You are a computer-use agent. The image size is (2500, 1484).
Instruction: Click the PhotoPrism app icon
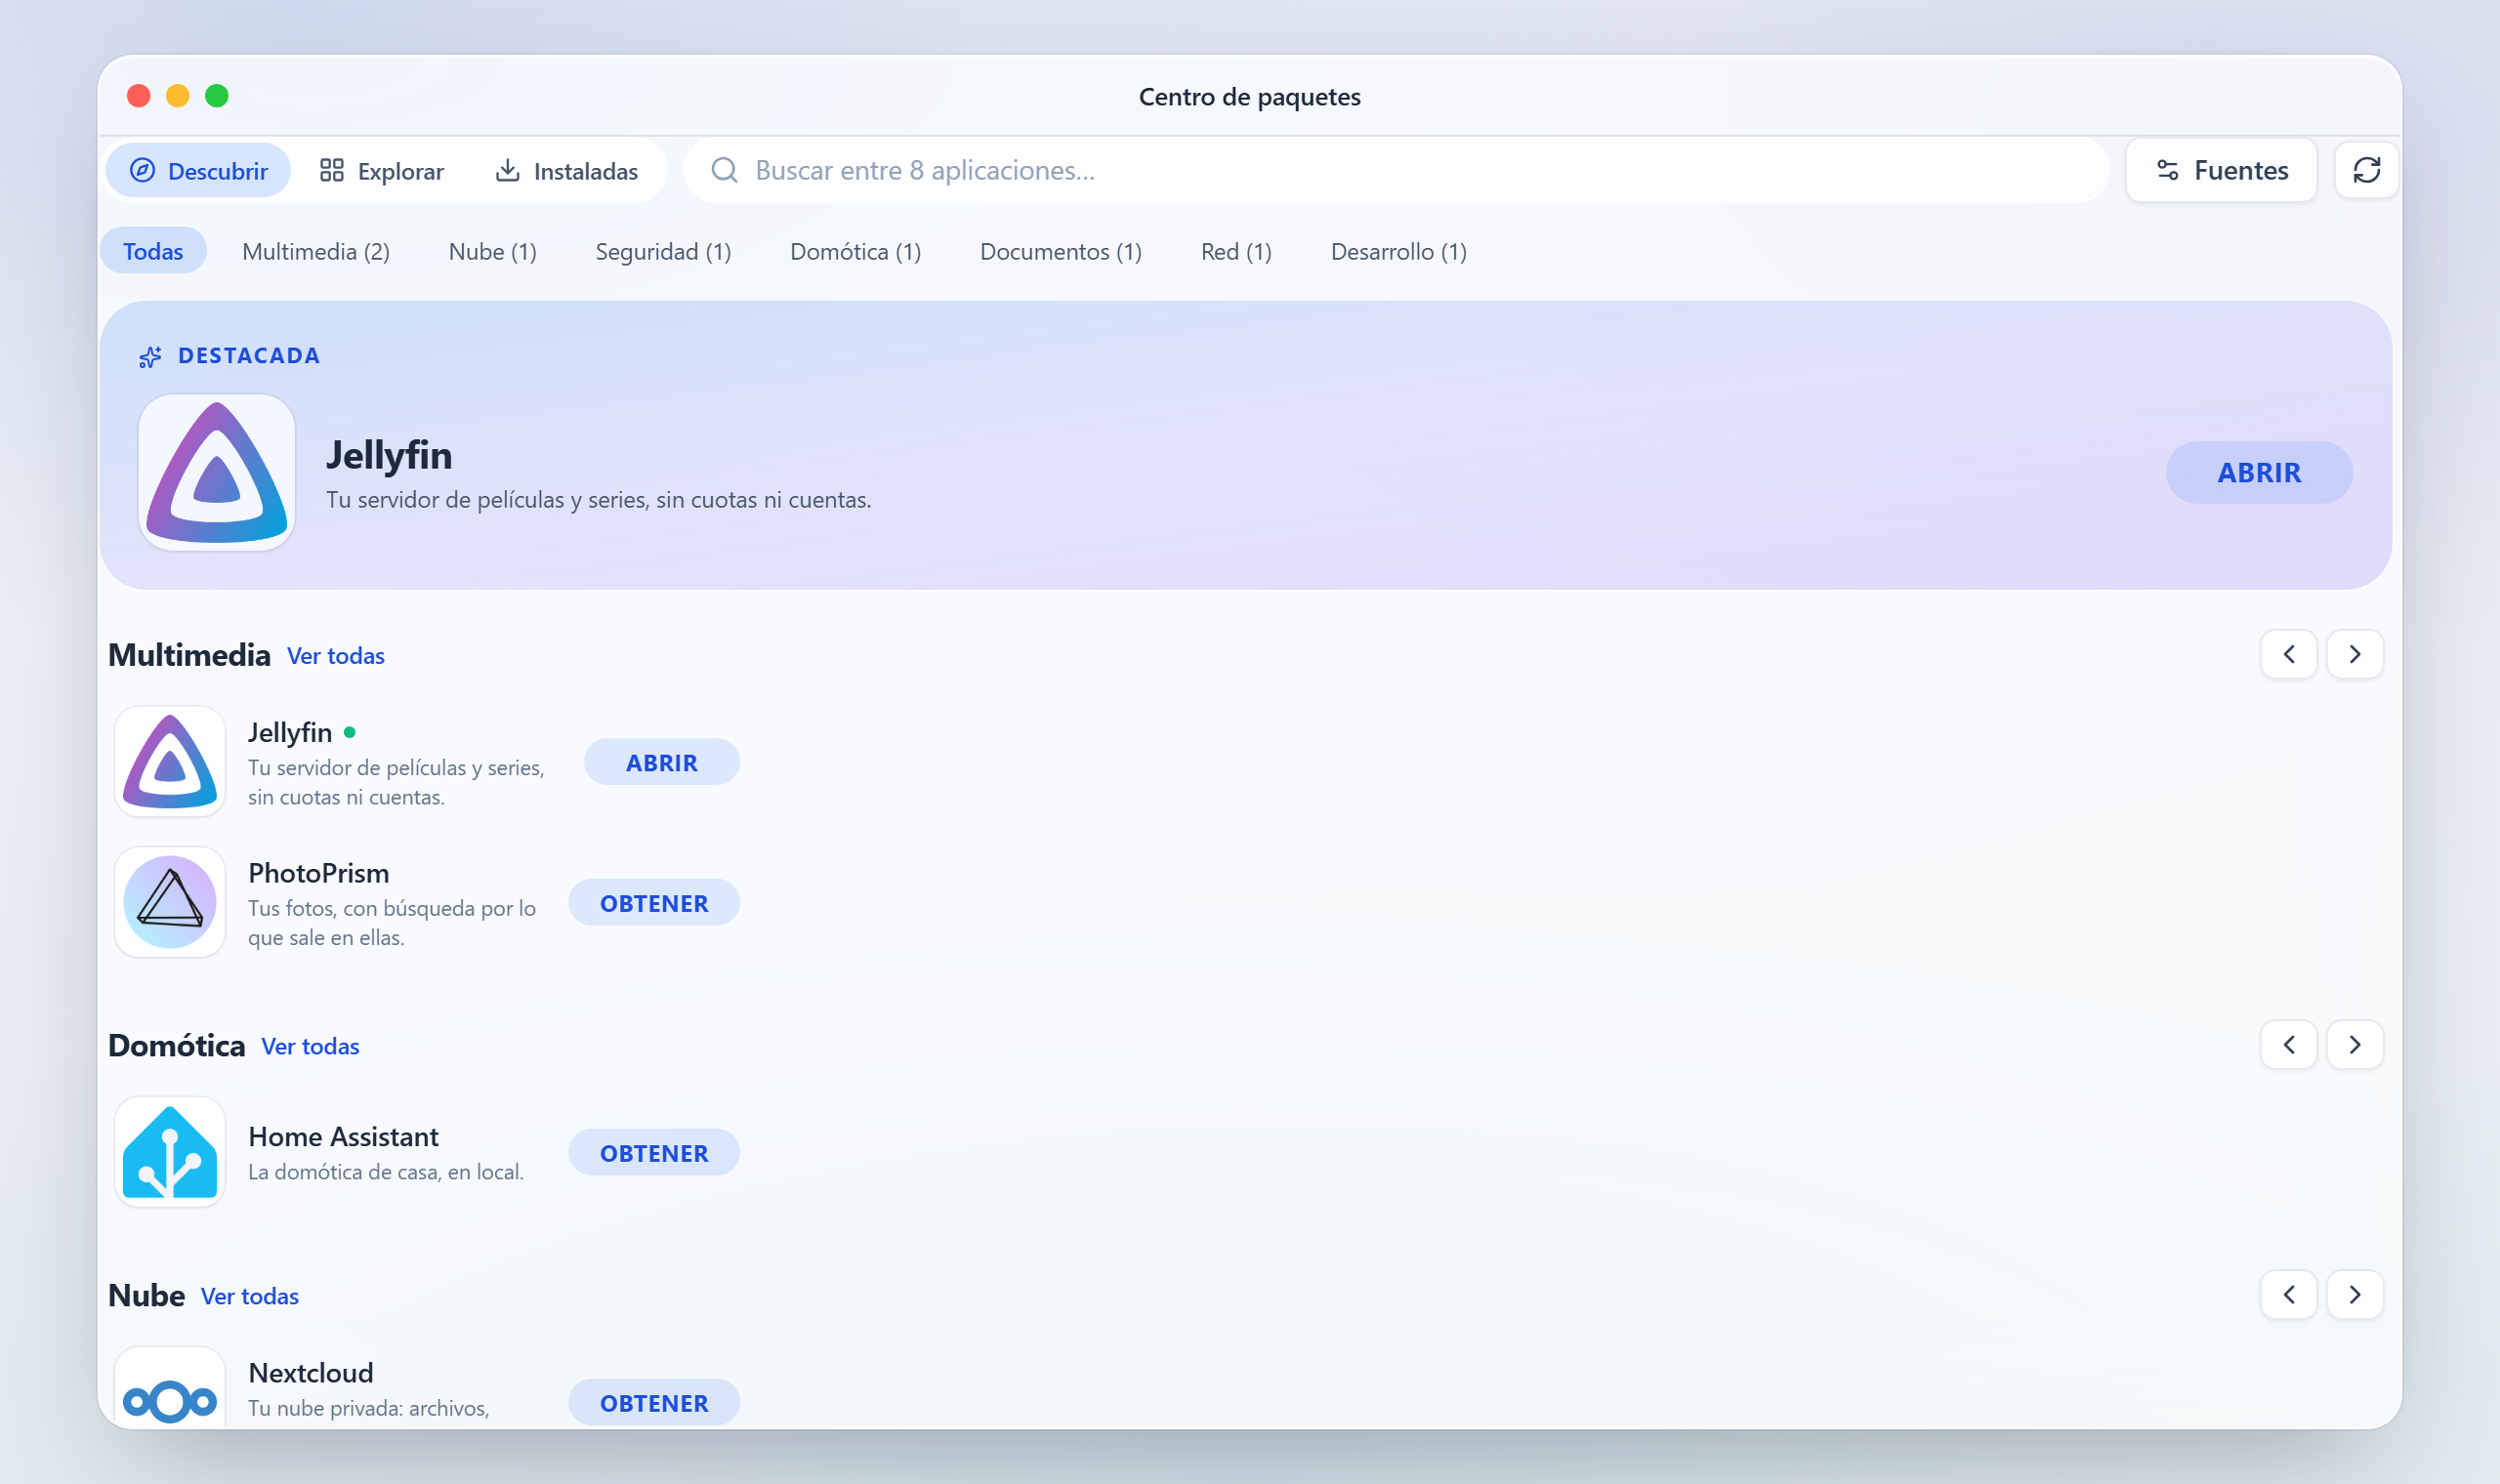[170, 902]
